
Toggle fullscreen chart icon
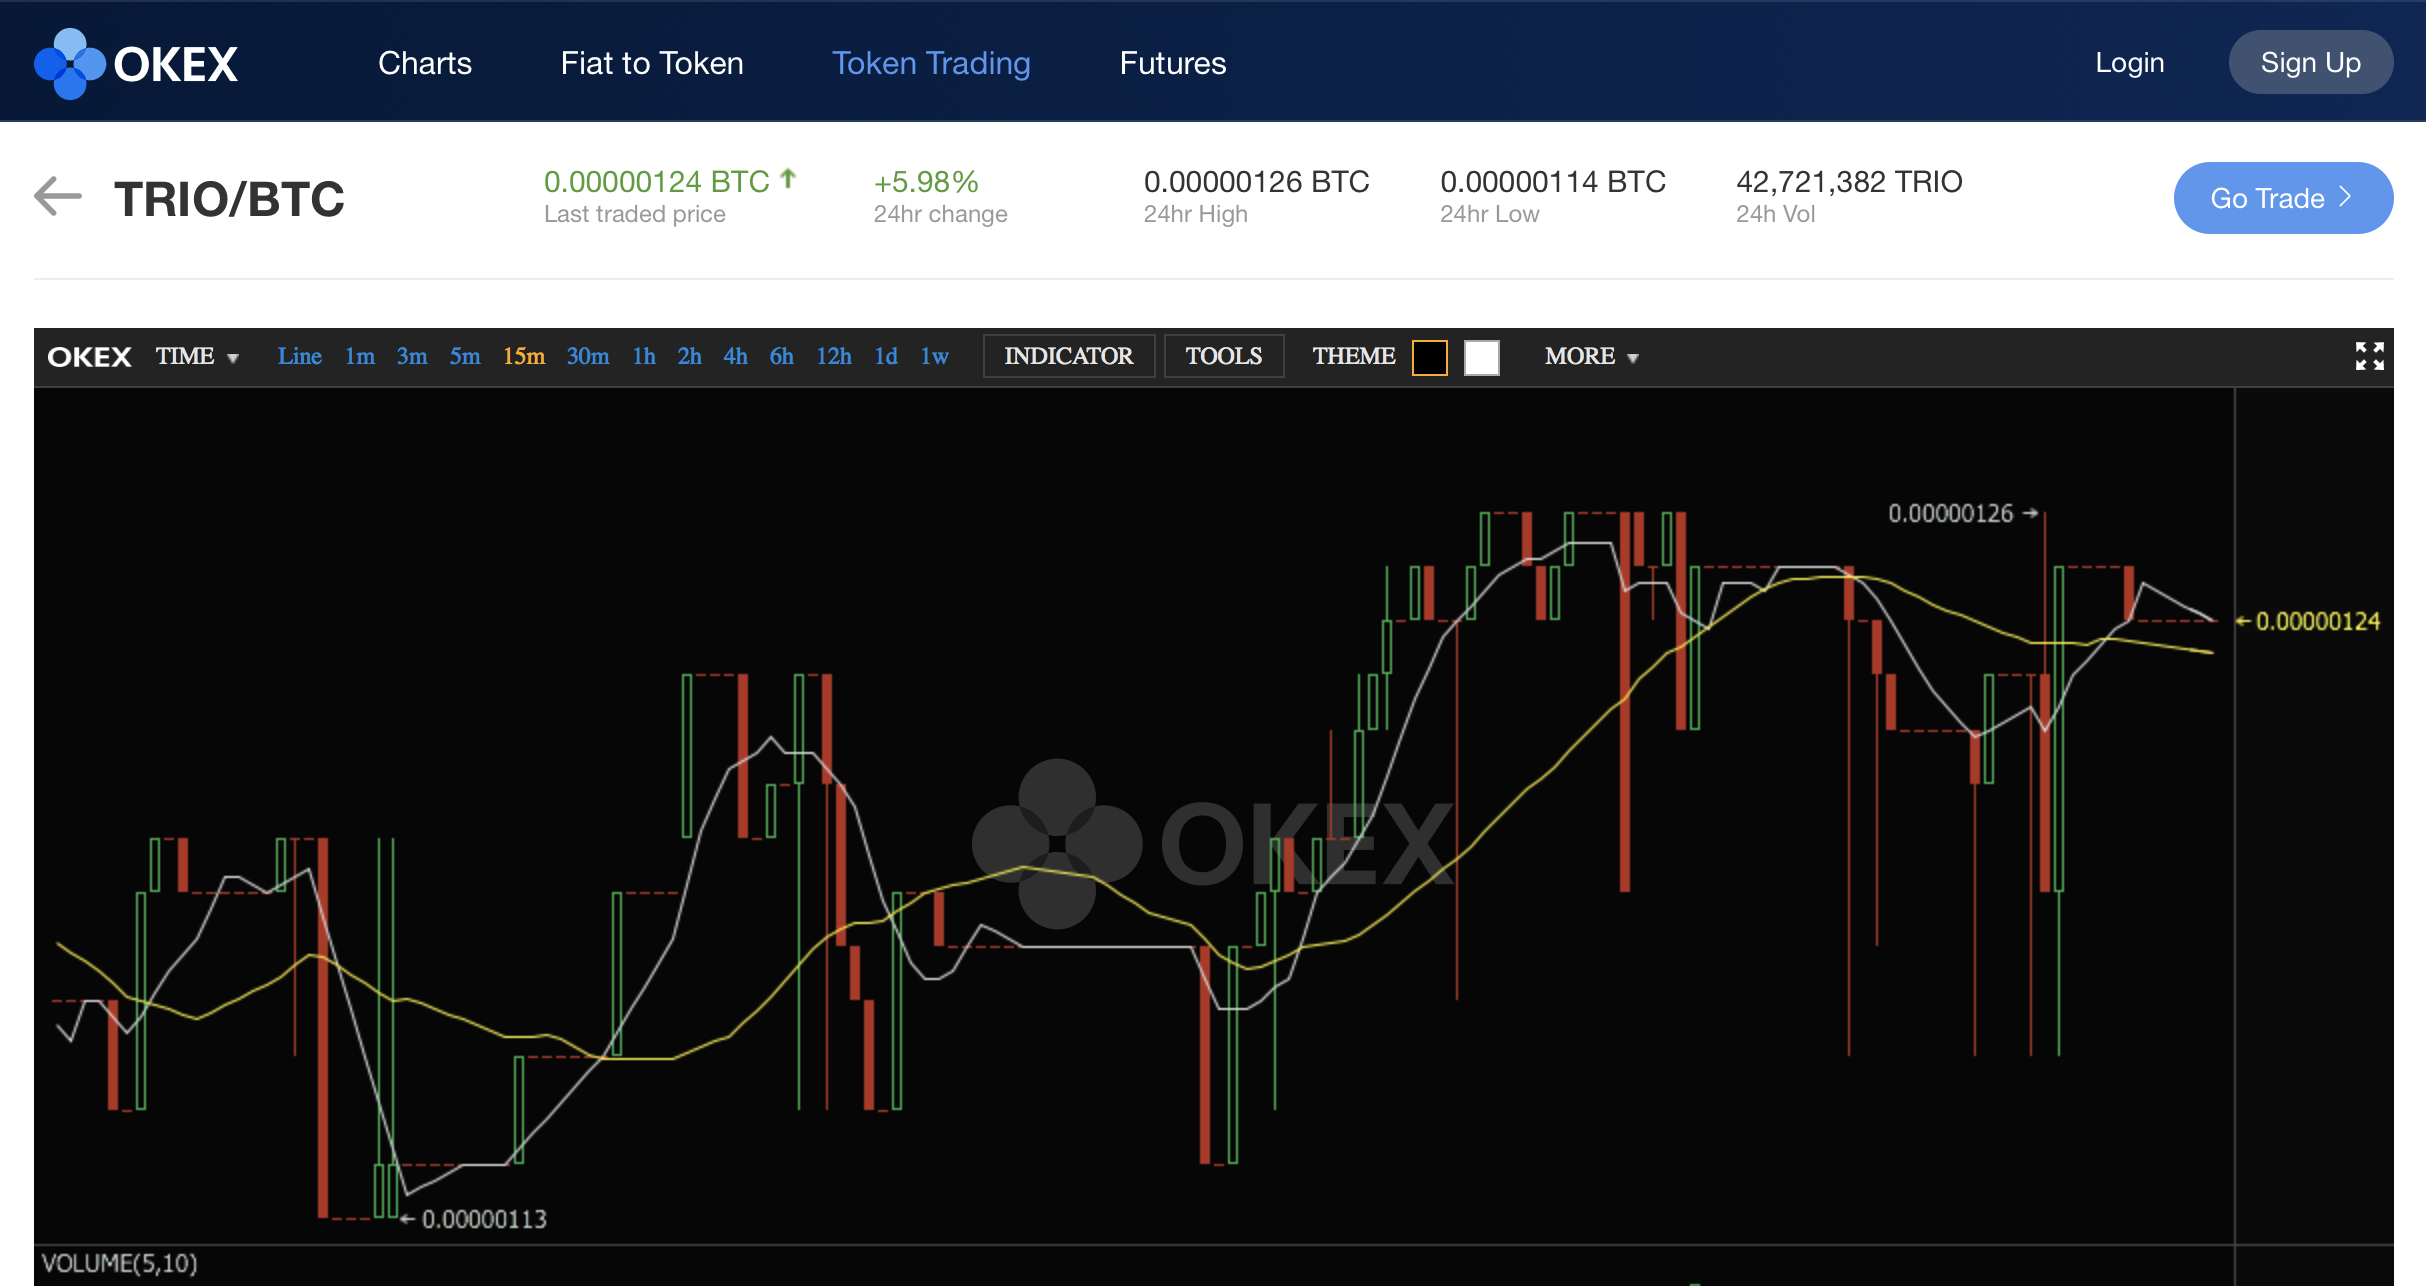pos(2369,356)
